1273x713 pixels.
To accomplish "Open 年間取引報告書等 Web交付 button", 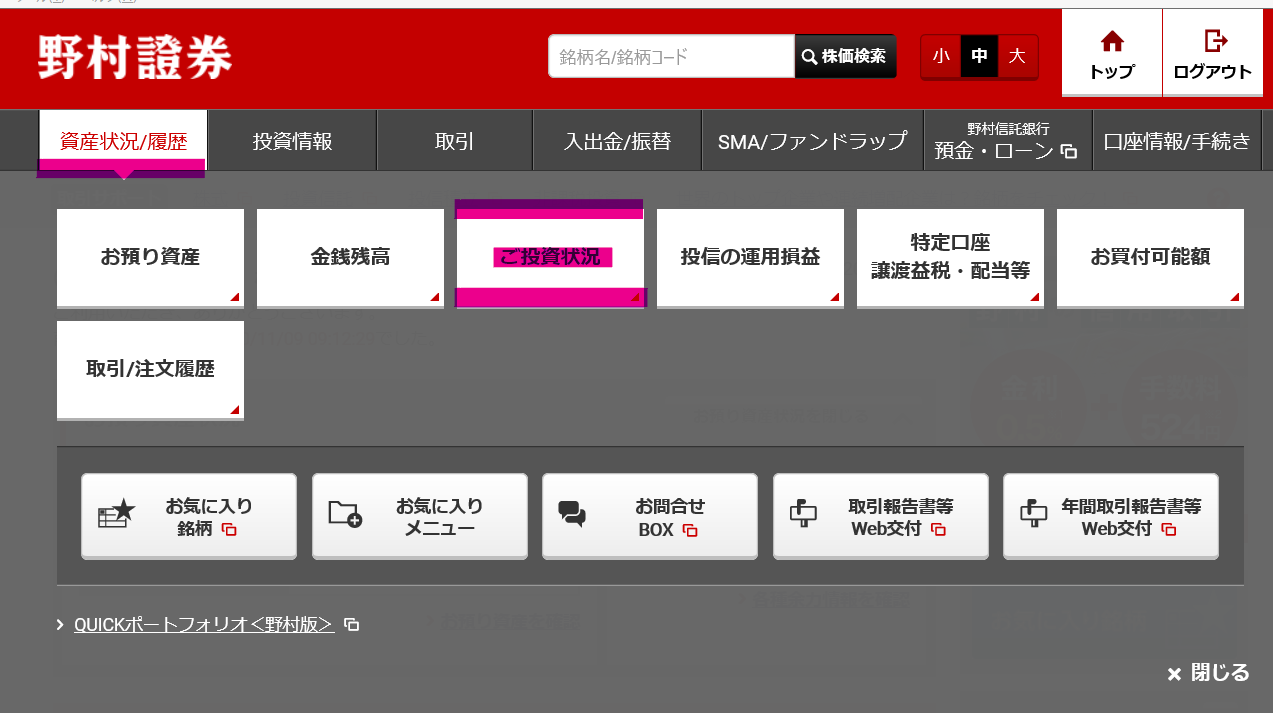I will tap(1111, 517).
